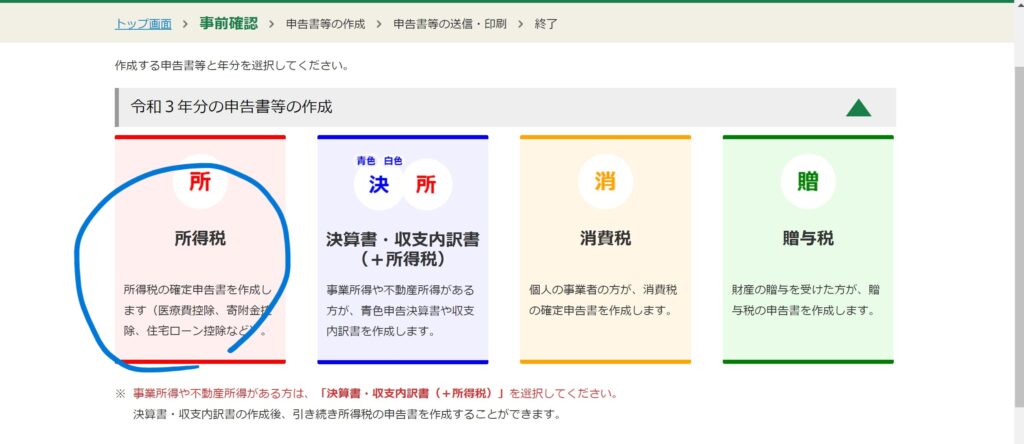Click the 所 icon beside 決 in blue card
1024x444 pixels.
(x=426, y=185)
